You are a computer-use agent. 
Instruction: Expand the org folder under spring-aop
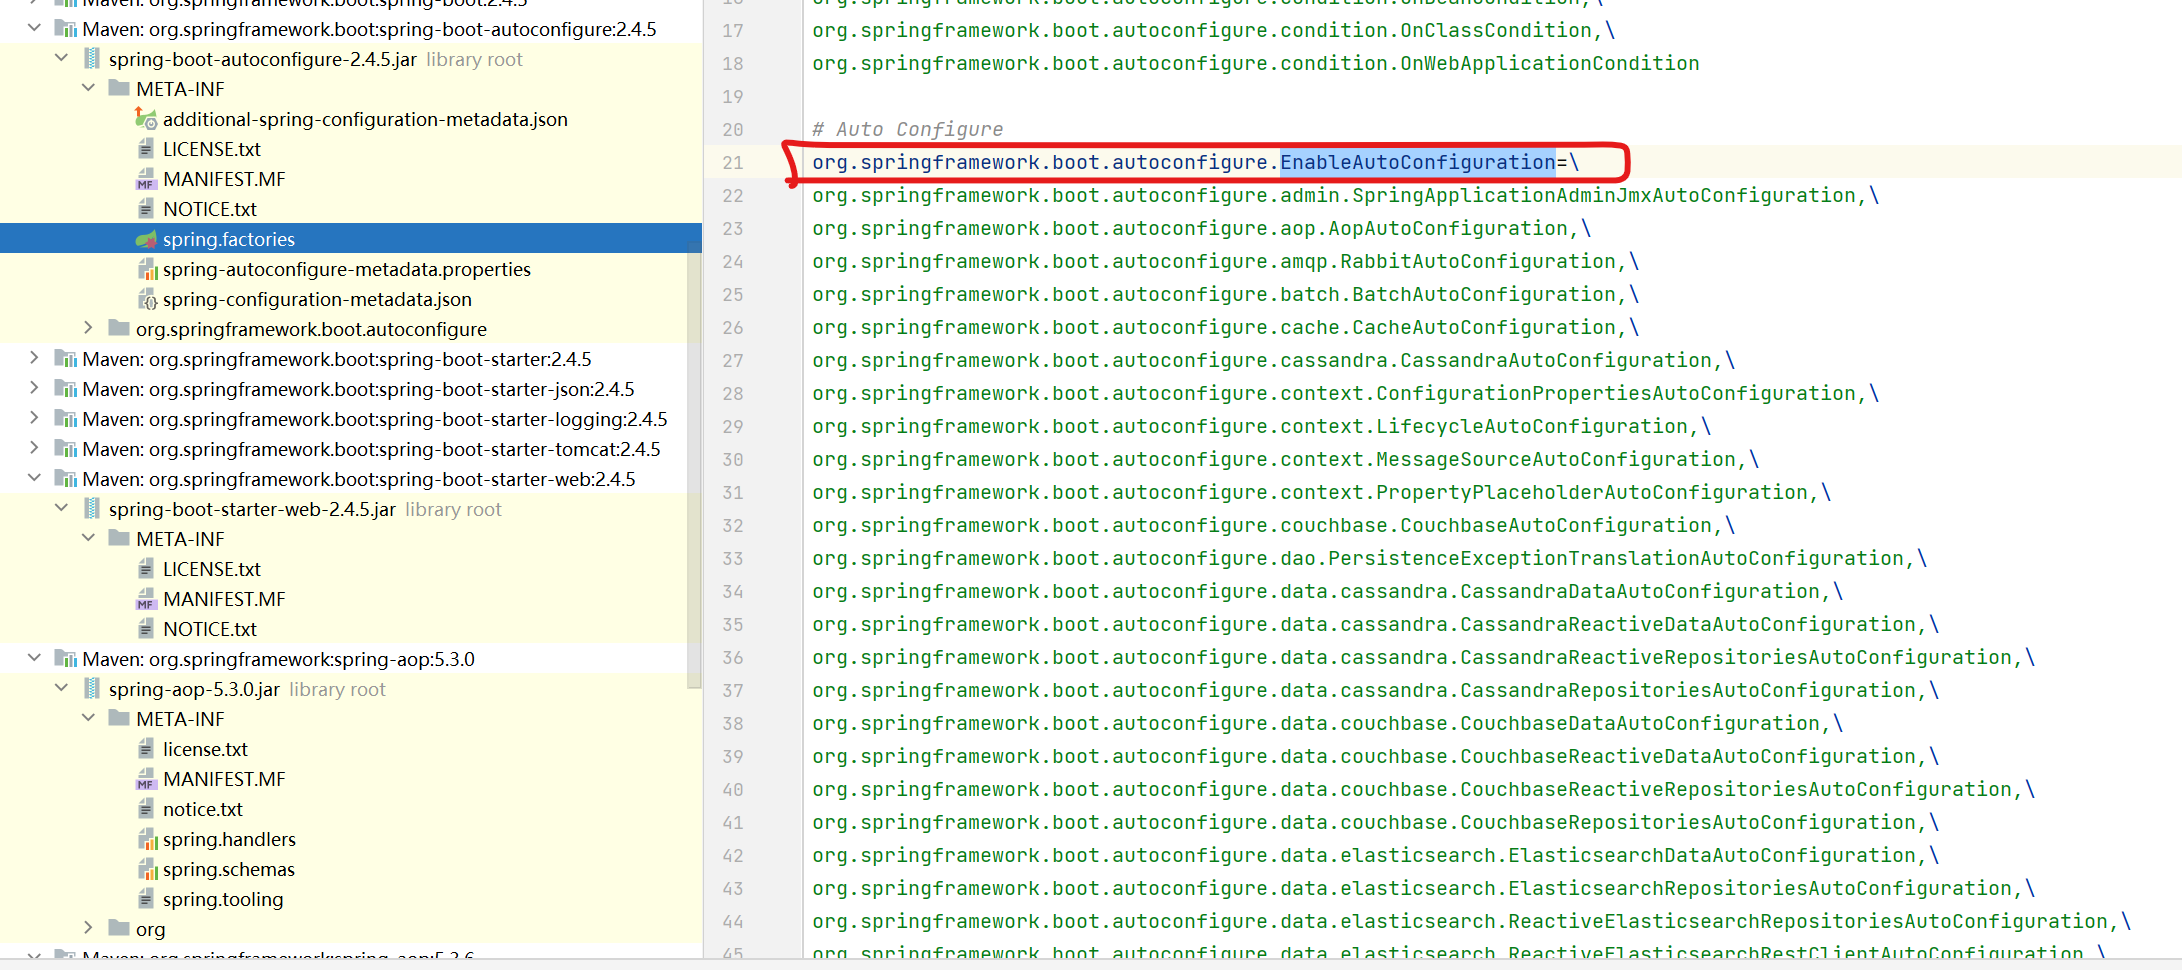pyautogui.click(x=88, y=928)
